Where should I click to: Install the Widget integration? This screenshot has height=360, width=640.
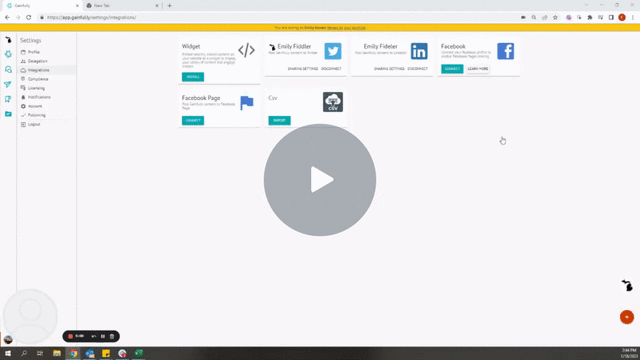point(193,77)
